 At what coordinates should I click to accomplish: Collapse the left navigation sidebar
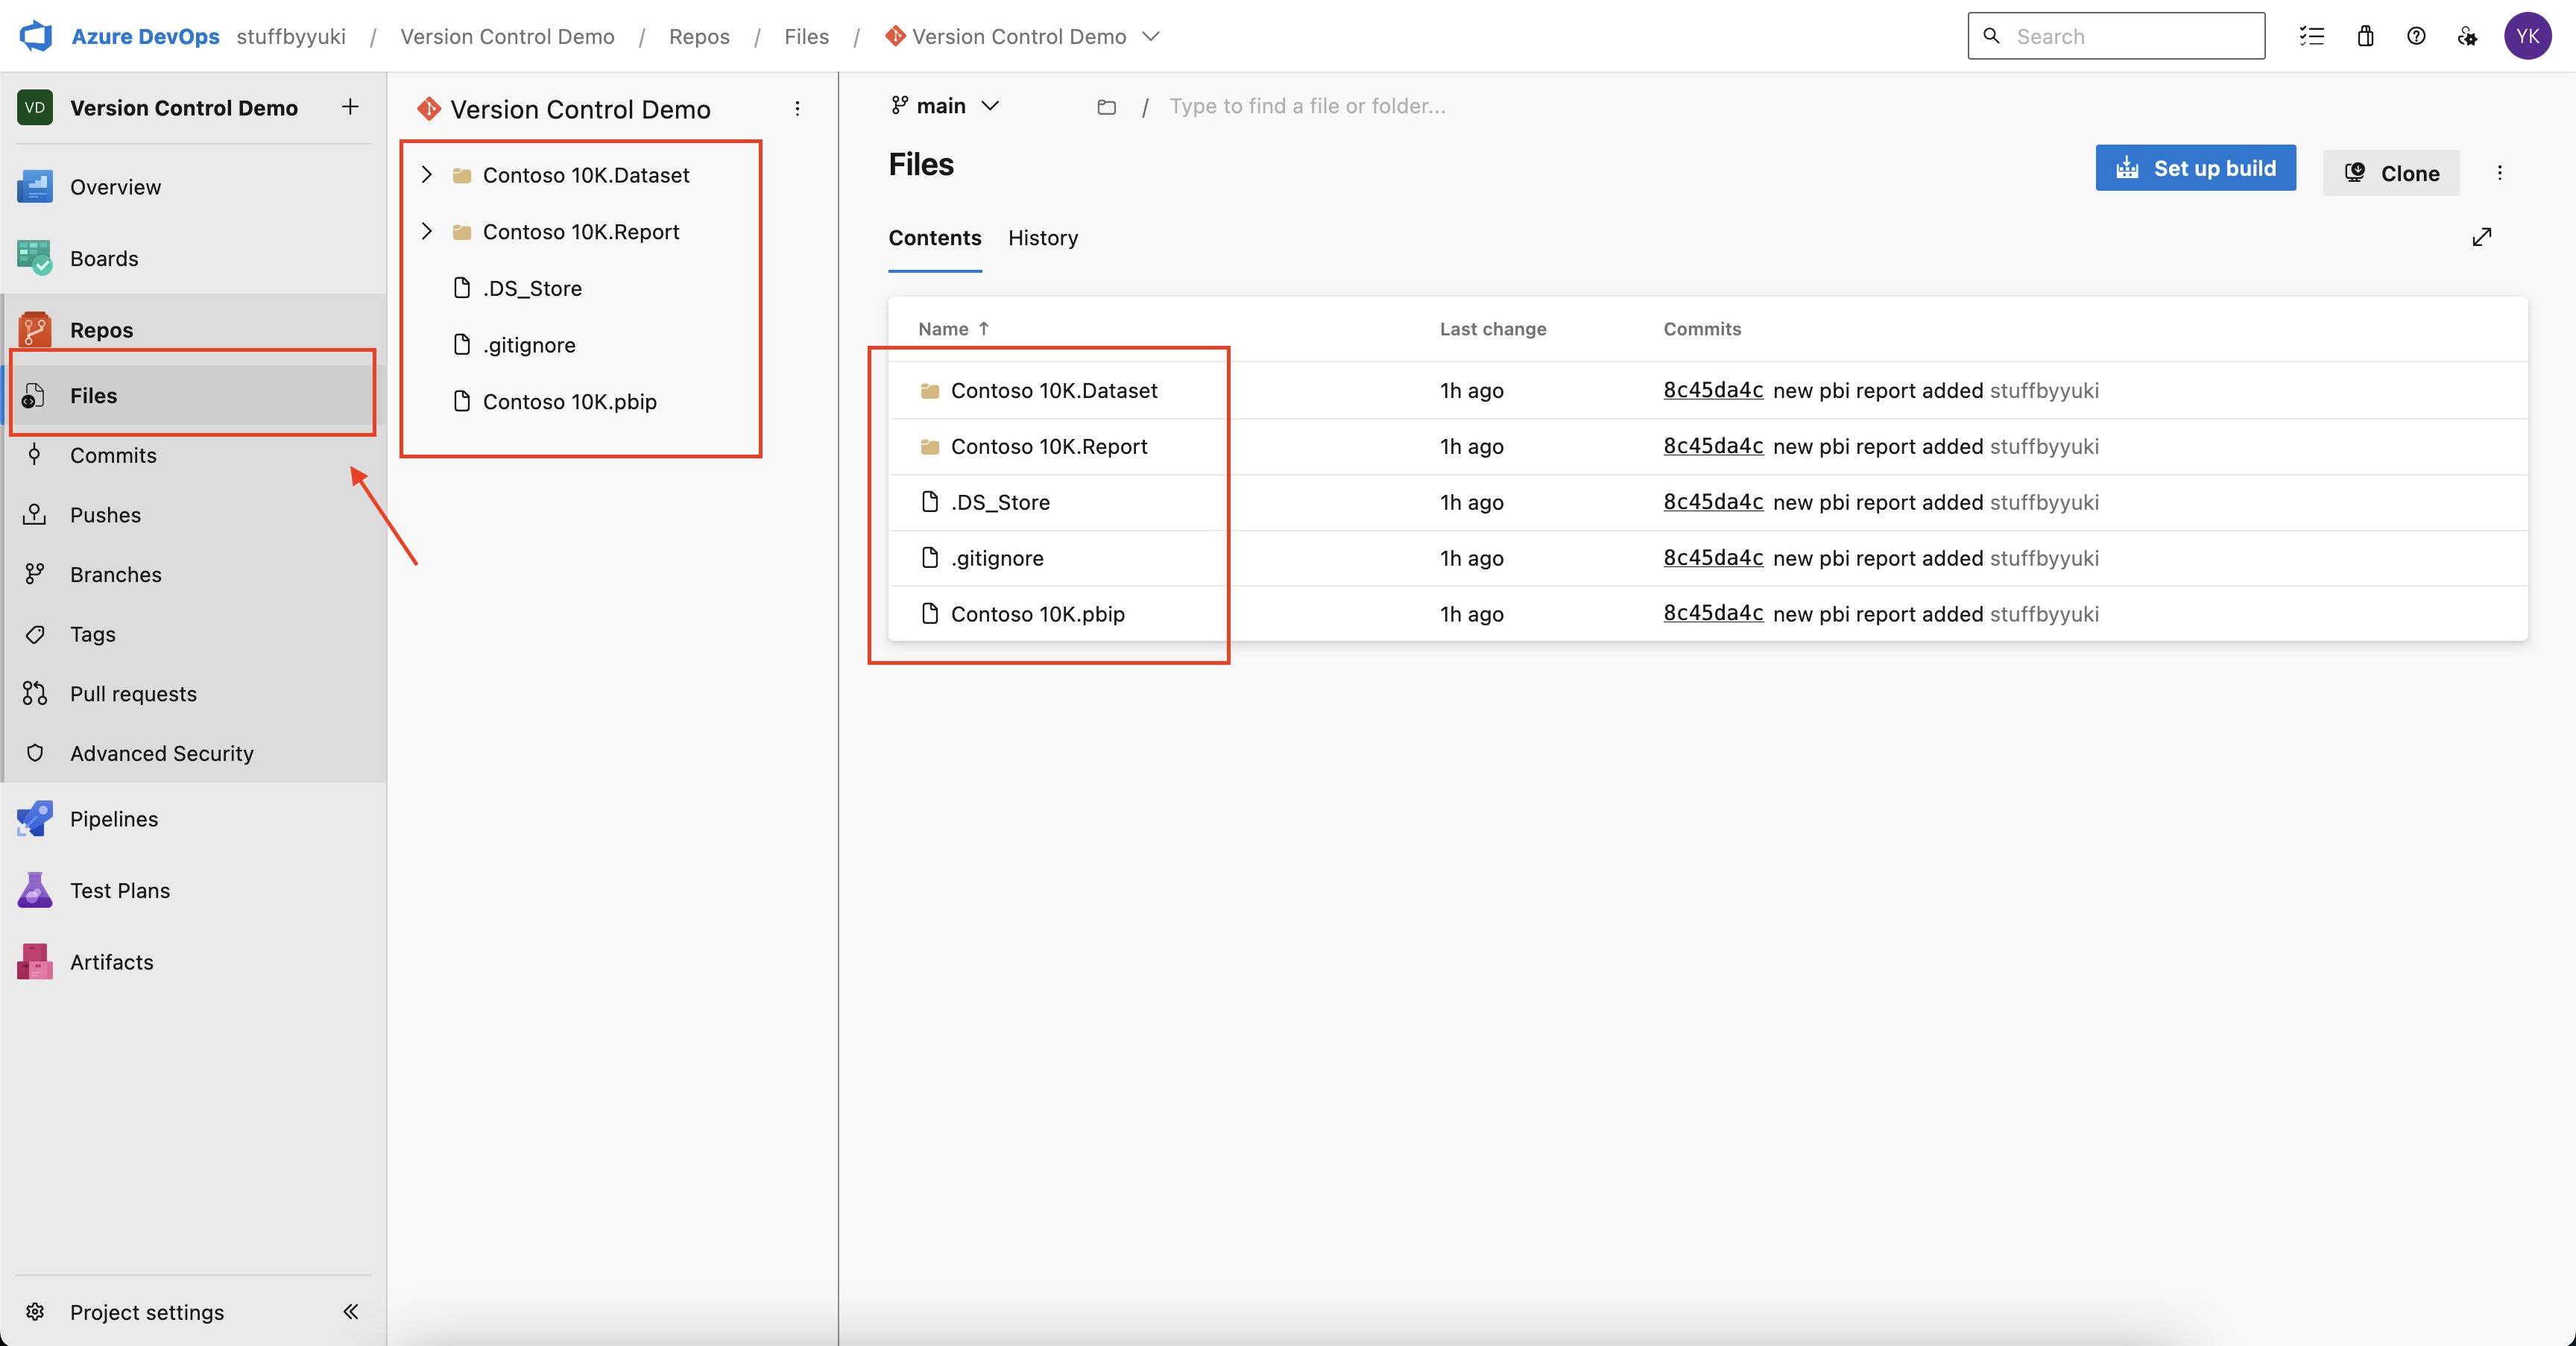[350, 1311]
